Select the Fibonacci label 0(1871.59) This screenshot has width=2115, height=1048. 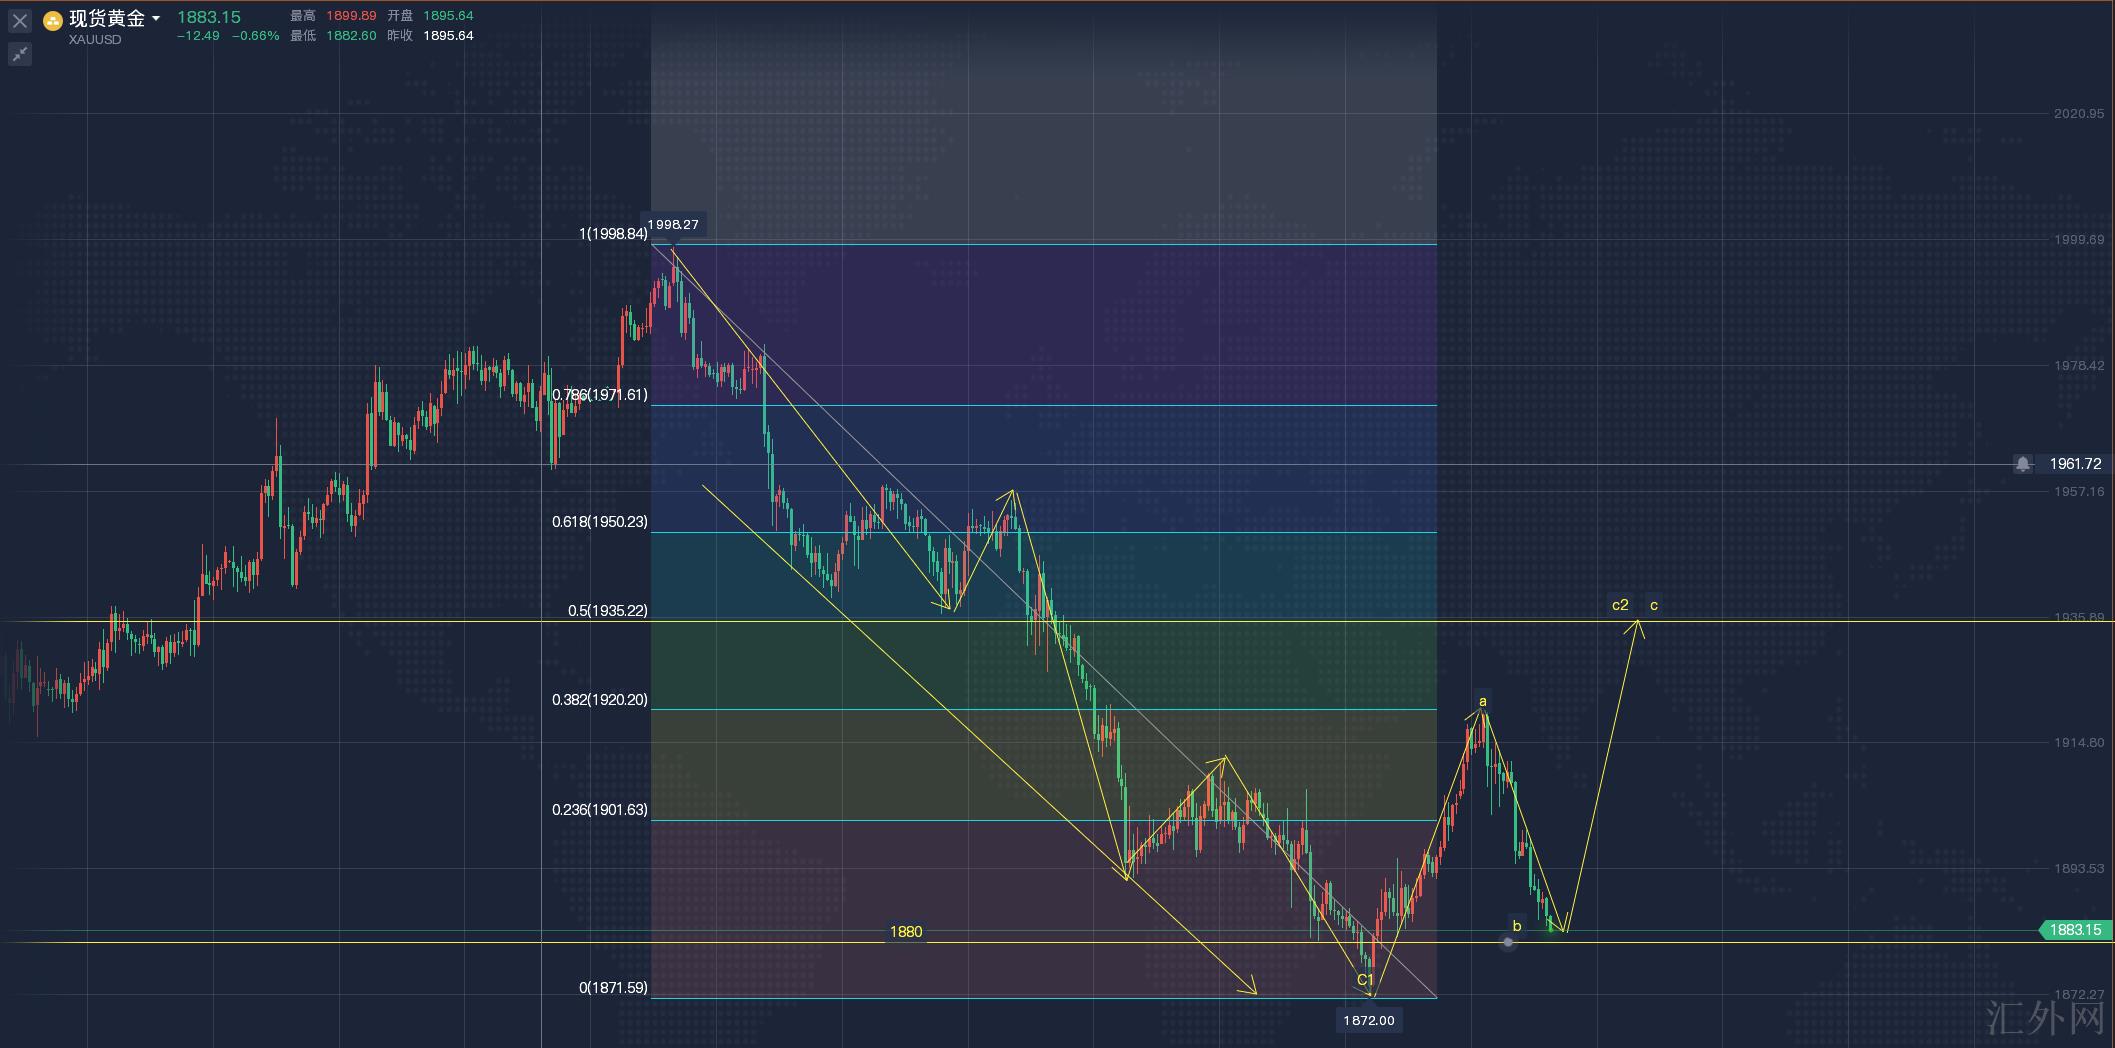[613, 988]
